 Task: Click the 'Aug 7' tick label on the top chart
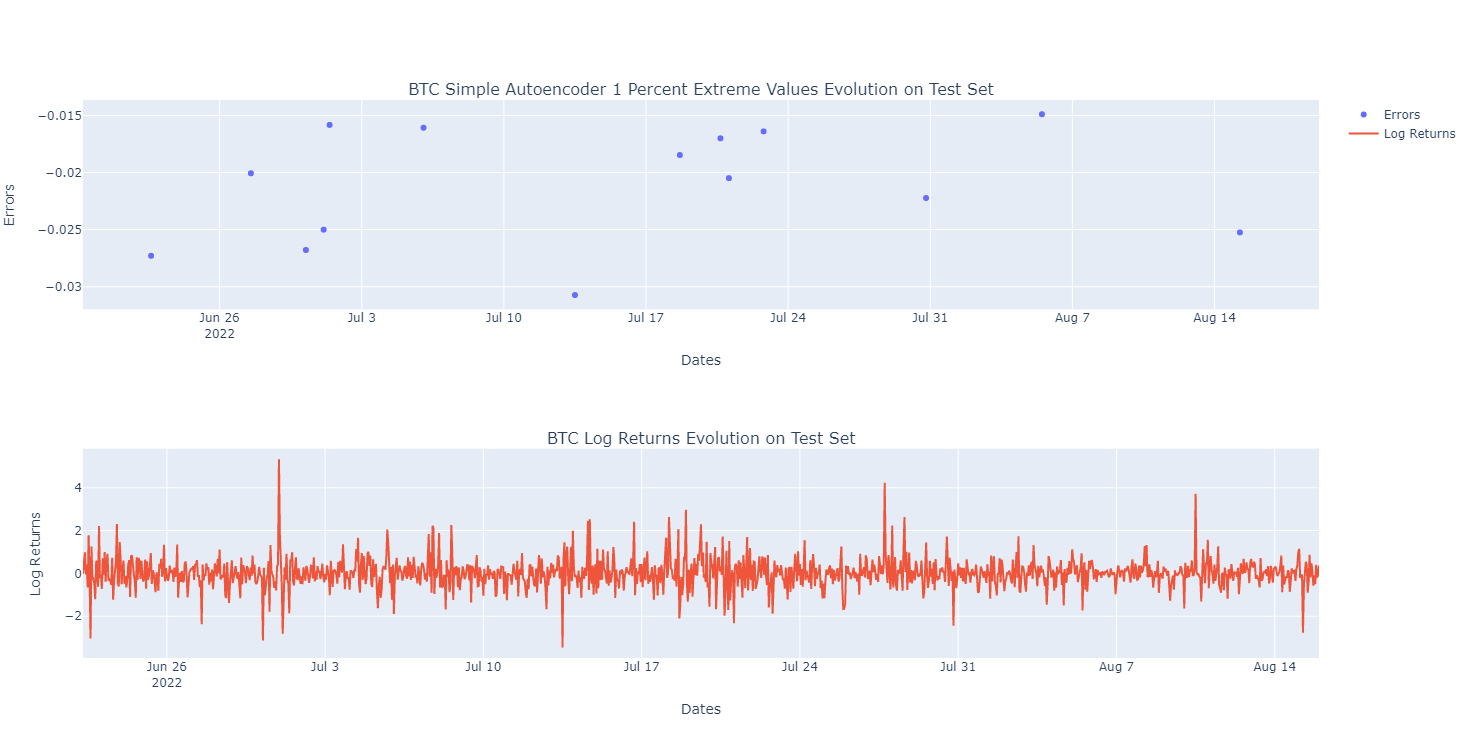[x=1072, y=319]
